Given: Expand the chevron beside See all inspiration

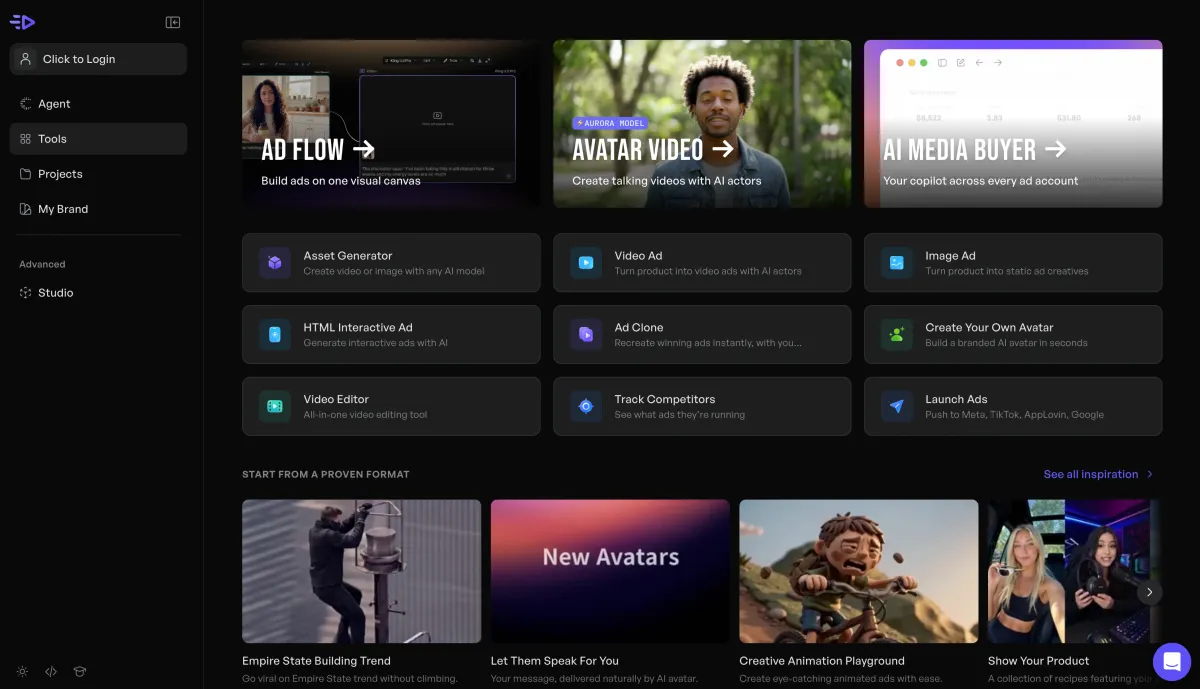Looking at the screenshot, I should 1150,474.
